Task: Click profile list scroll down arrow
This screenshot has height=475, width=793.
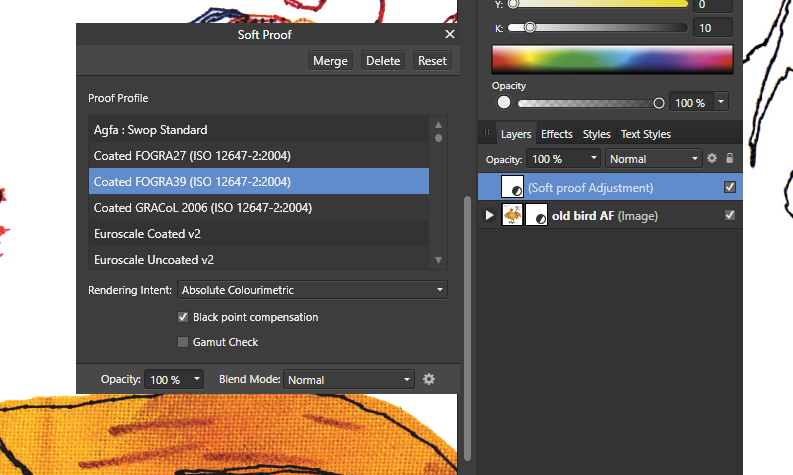Action: 438,260
